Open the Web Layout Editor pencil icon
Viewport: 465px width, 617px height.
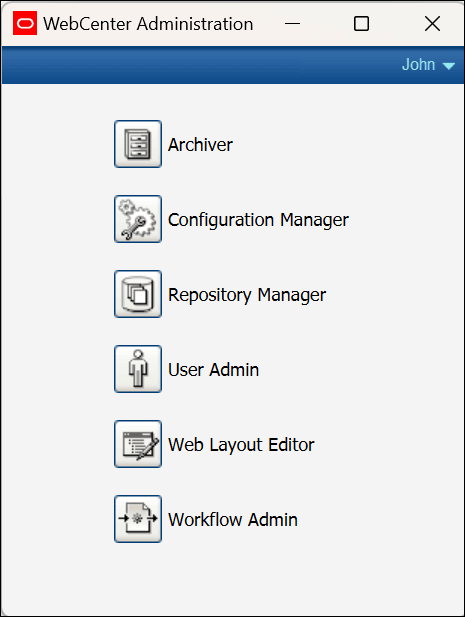tap(138, 444)
